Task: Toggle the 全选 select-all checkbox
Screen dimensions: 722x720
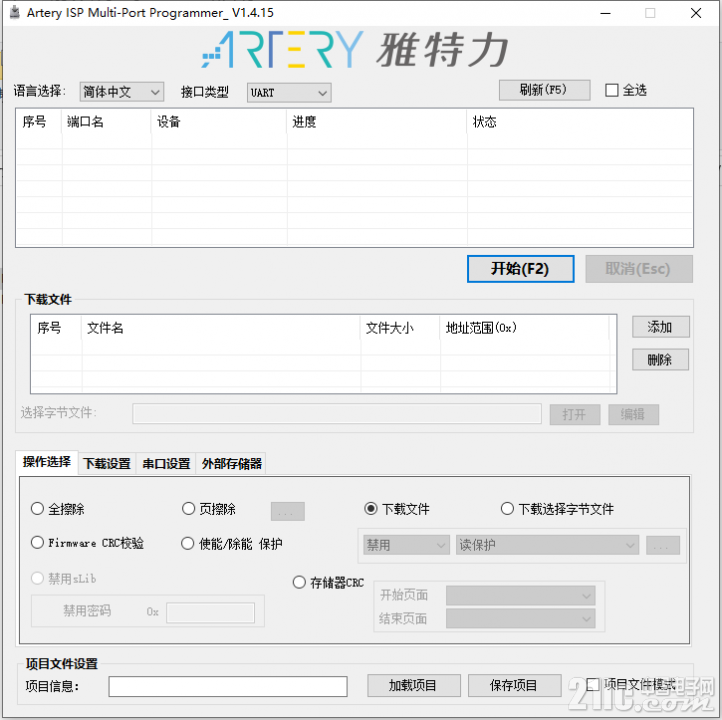Action: click(x=612, y=90)
